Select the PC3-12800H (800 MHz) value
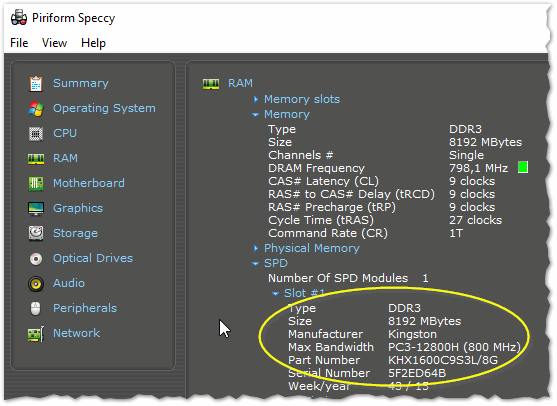This screenshot has height=406, width=557. [454, 347]
